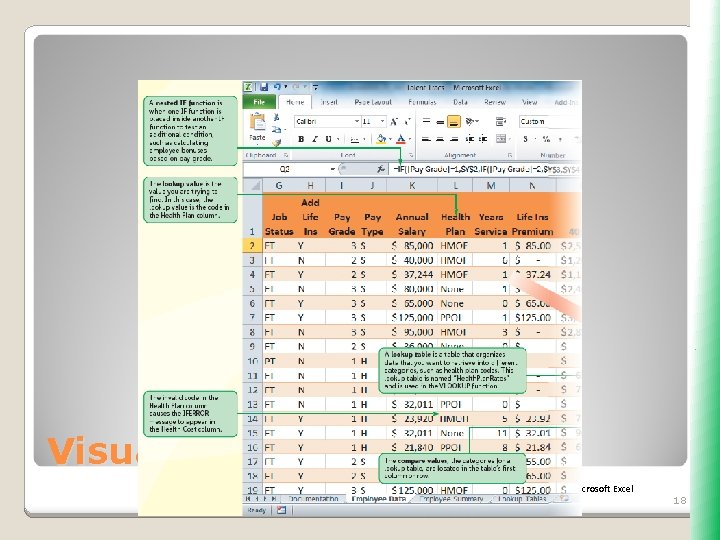Click the Align Text Left icon
The height and width of the screenshot is (540, 720).
(426, 139)
